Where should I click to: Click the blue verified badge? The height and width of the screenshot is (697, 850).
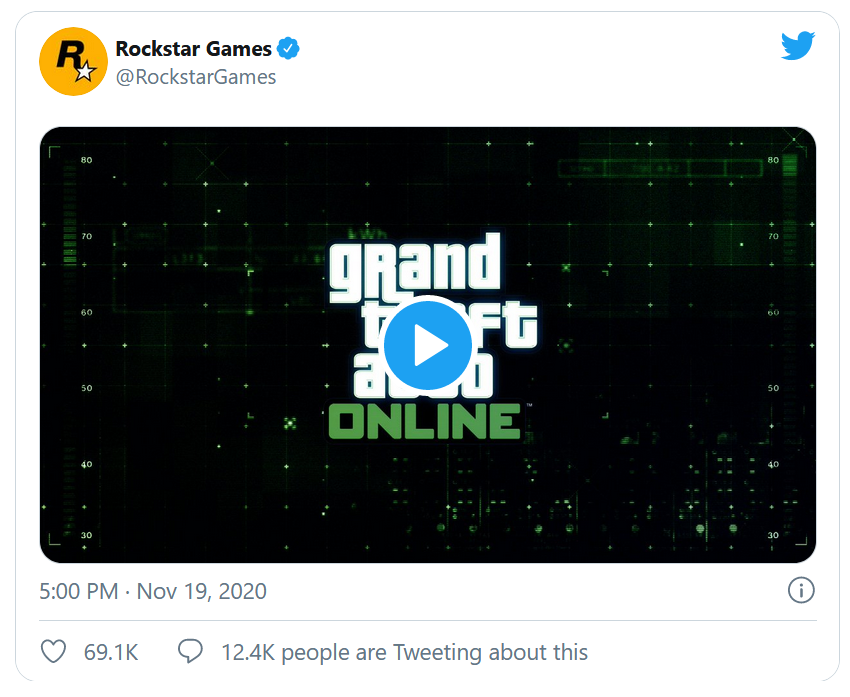tap(289, 48)
